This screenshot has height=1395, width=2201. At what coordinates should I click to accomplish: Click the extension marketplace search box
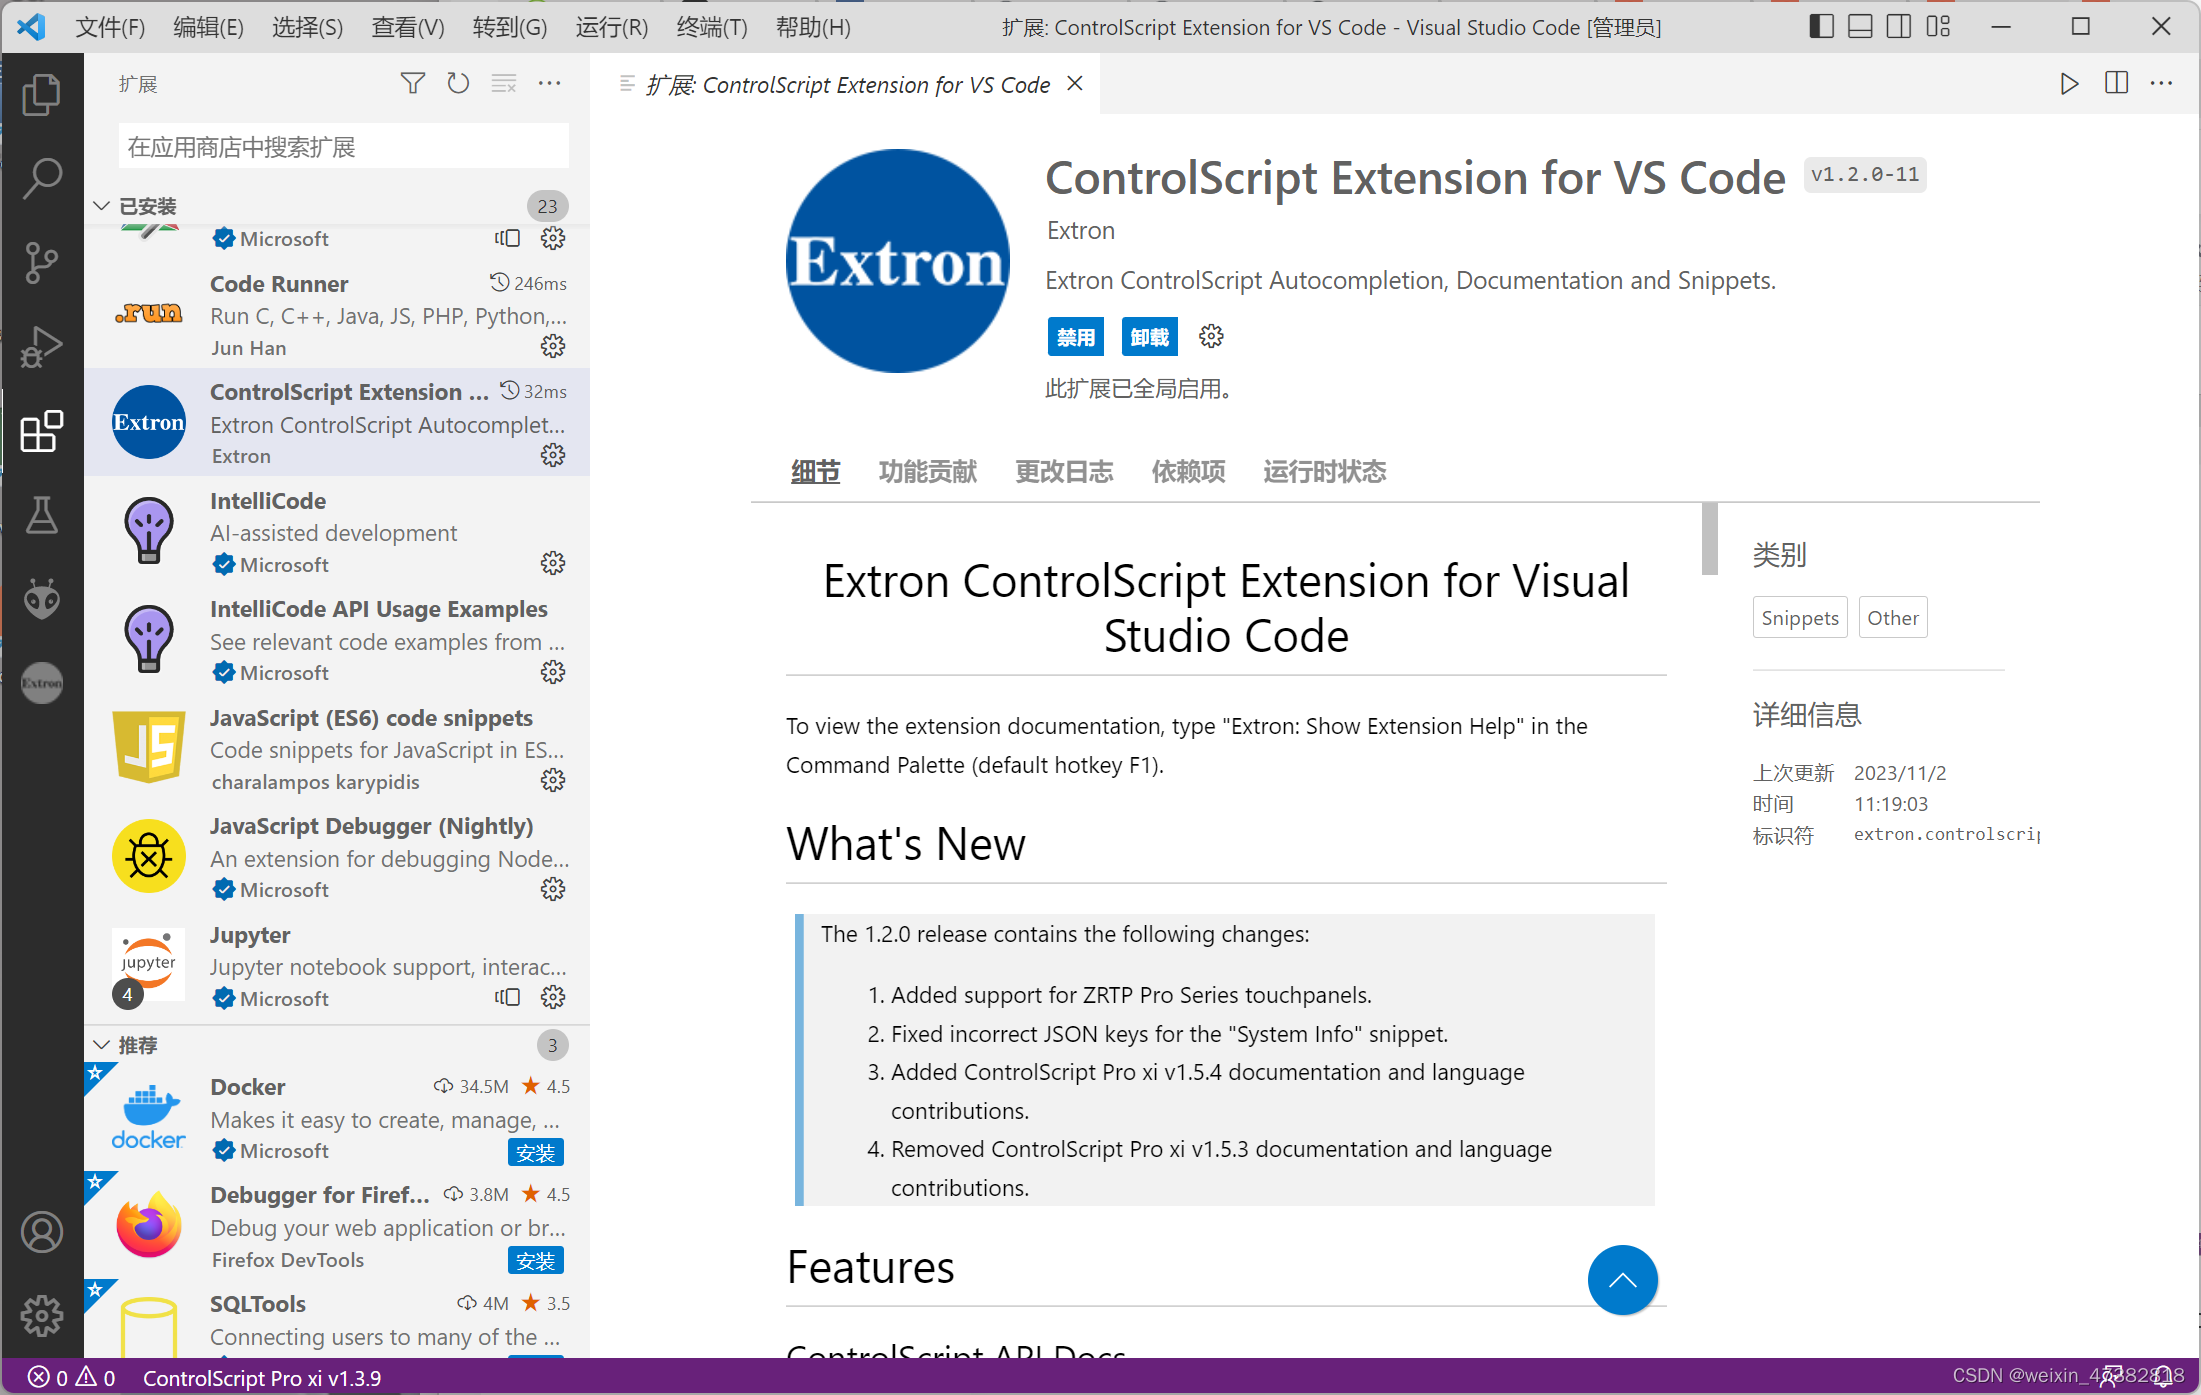[343, 147]
